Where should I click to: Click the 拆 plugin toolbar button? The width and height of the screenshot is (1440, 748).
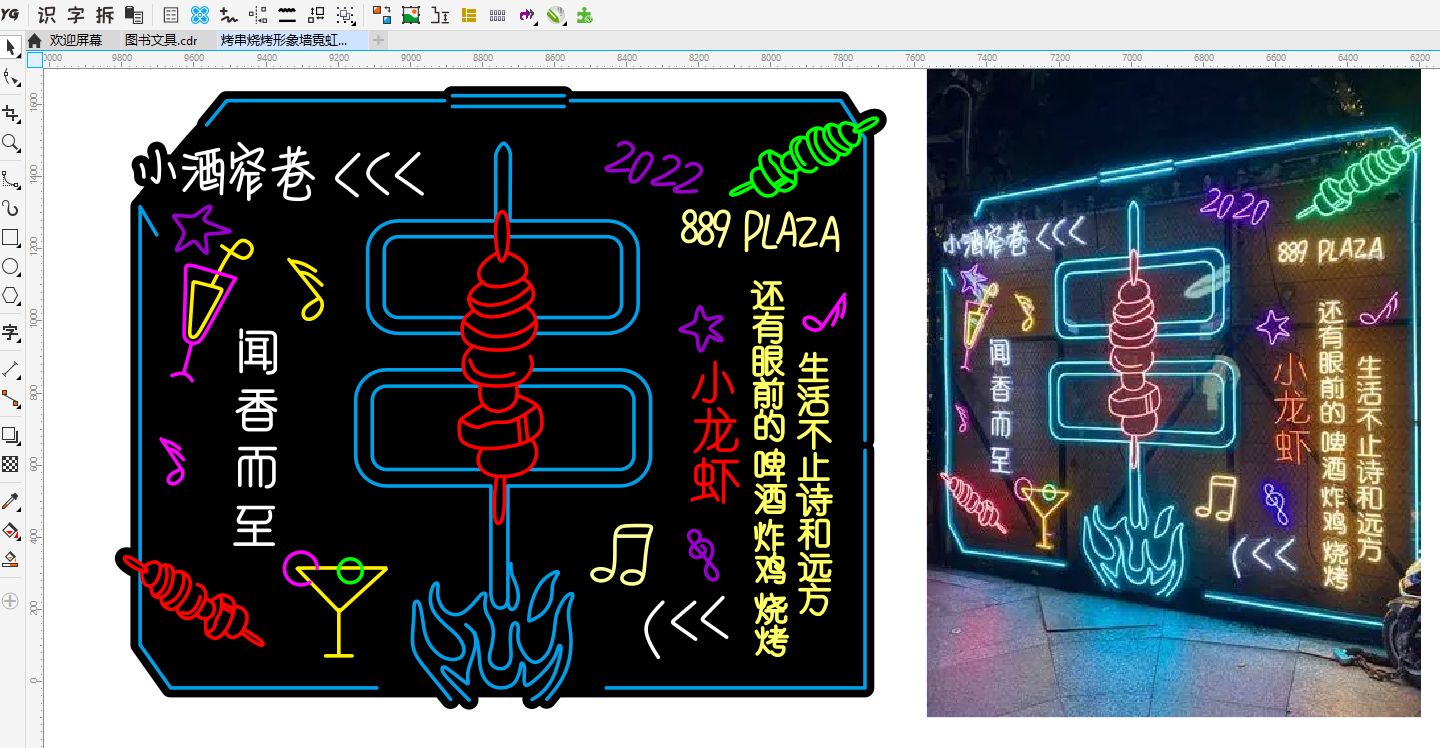click(104, 15)
